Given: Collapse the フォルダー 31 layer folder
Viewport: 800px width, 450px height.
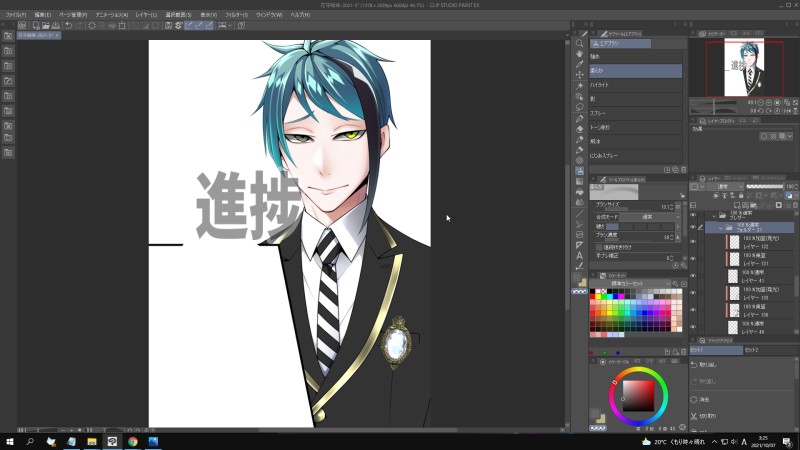Looking at the screenshot, I should click(720, 228).
